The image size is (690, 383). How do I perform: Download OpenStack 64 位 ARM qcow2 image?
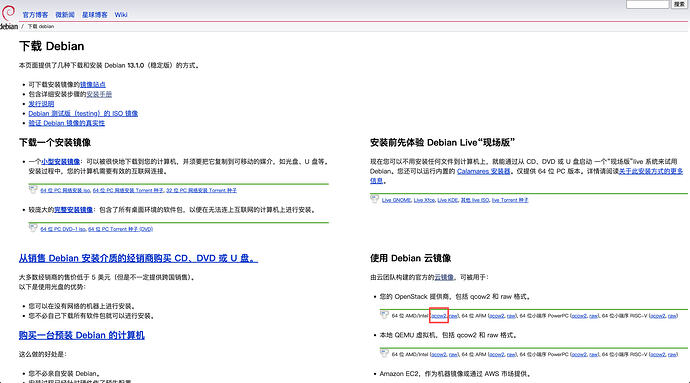pos(497,316)
